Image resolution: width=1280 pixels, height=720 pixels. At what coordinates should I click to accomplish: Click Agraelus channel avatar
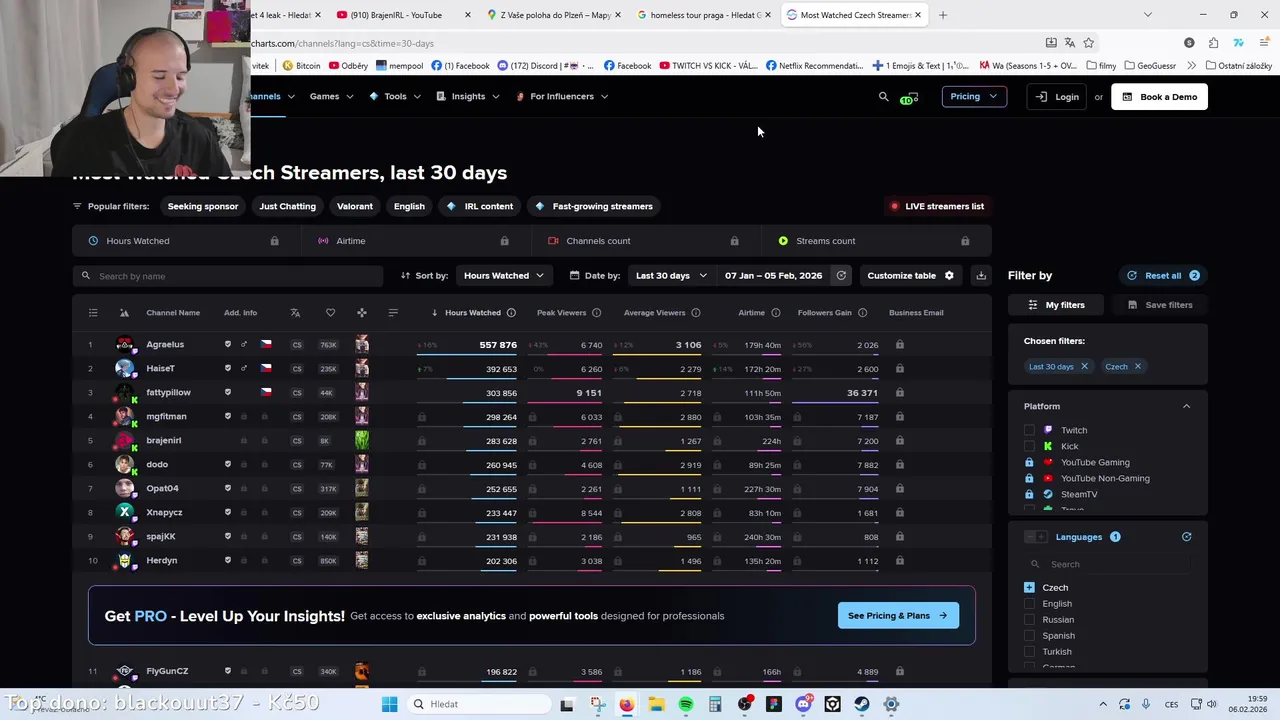(124, 345)
